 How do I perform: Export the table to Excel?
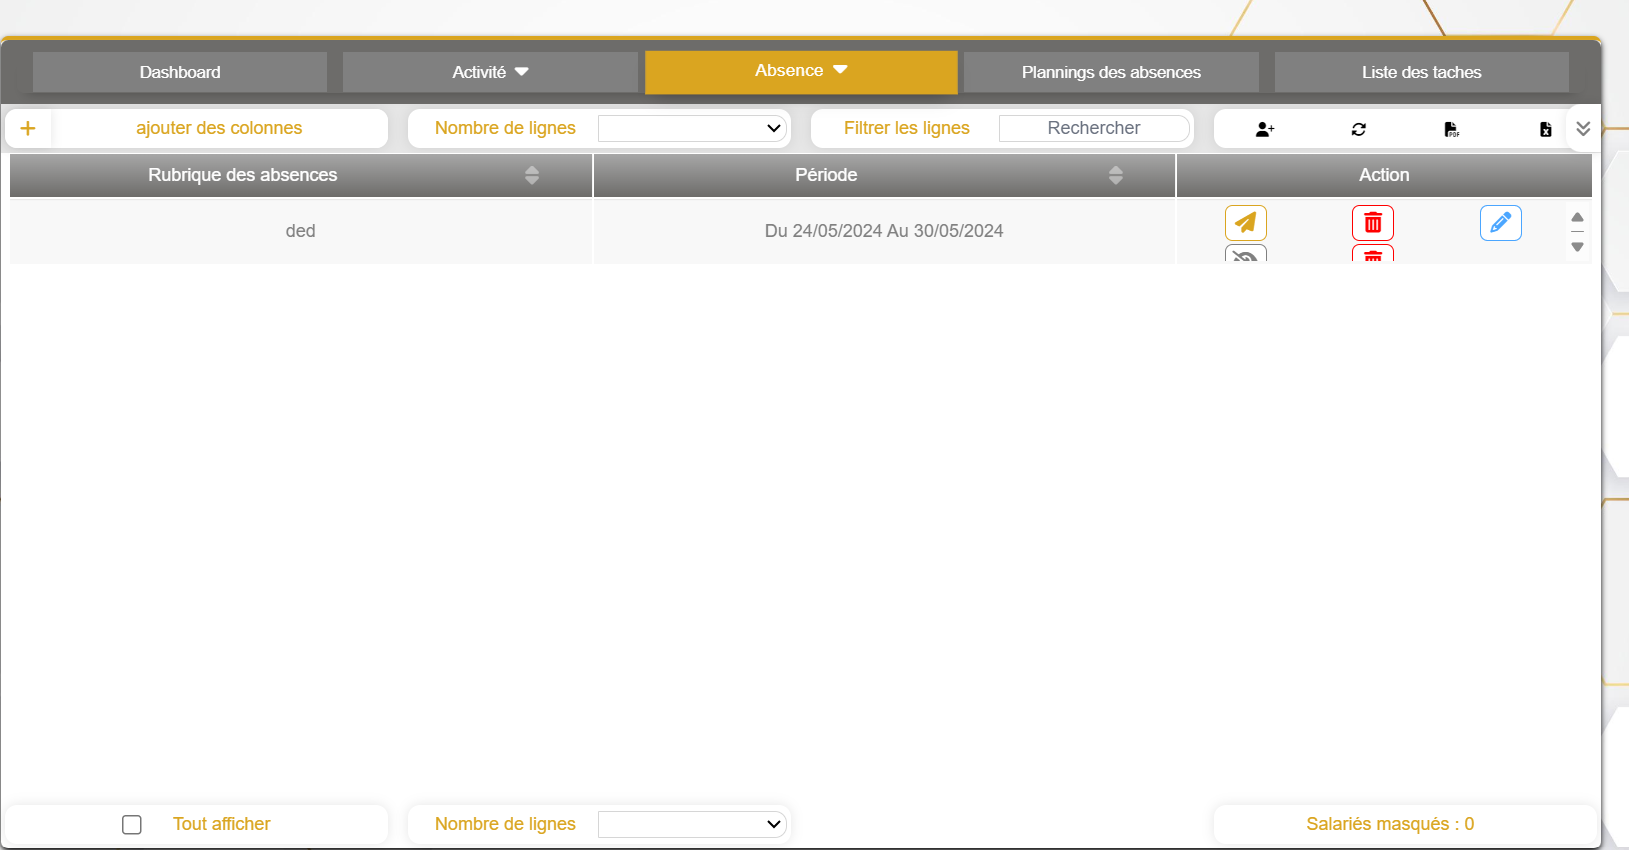(1545, 129)
